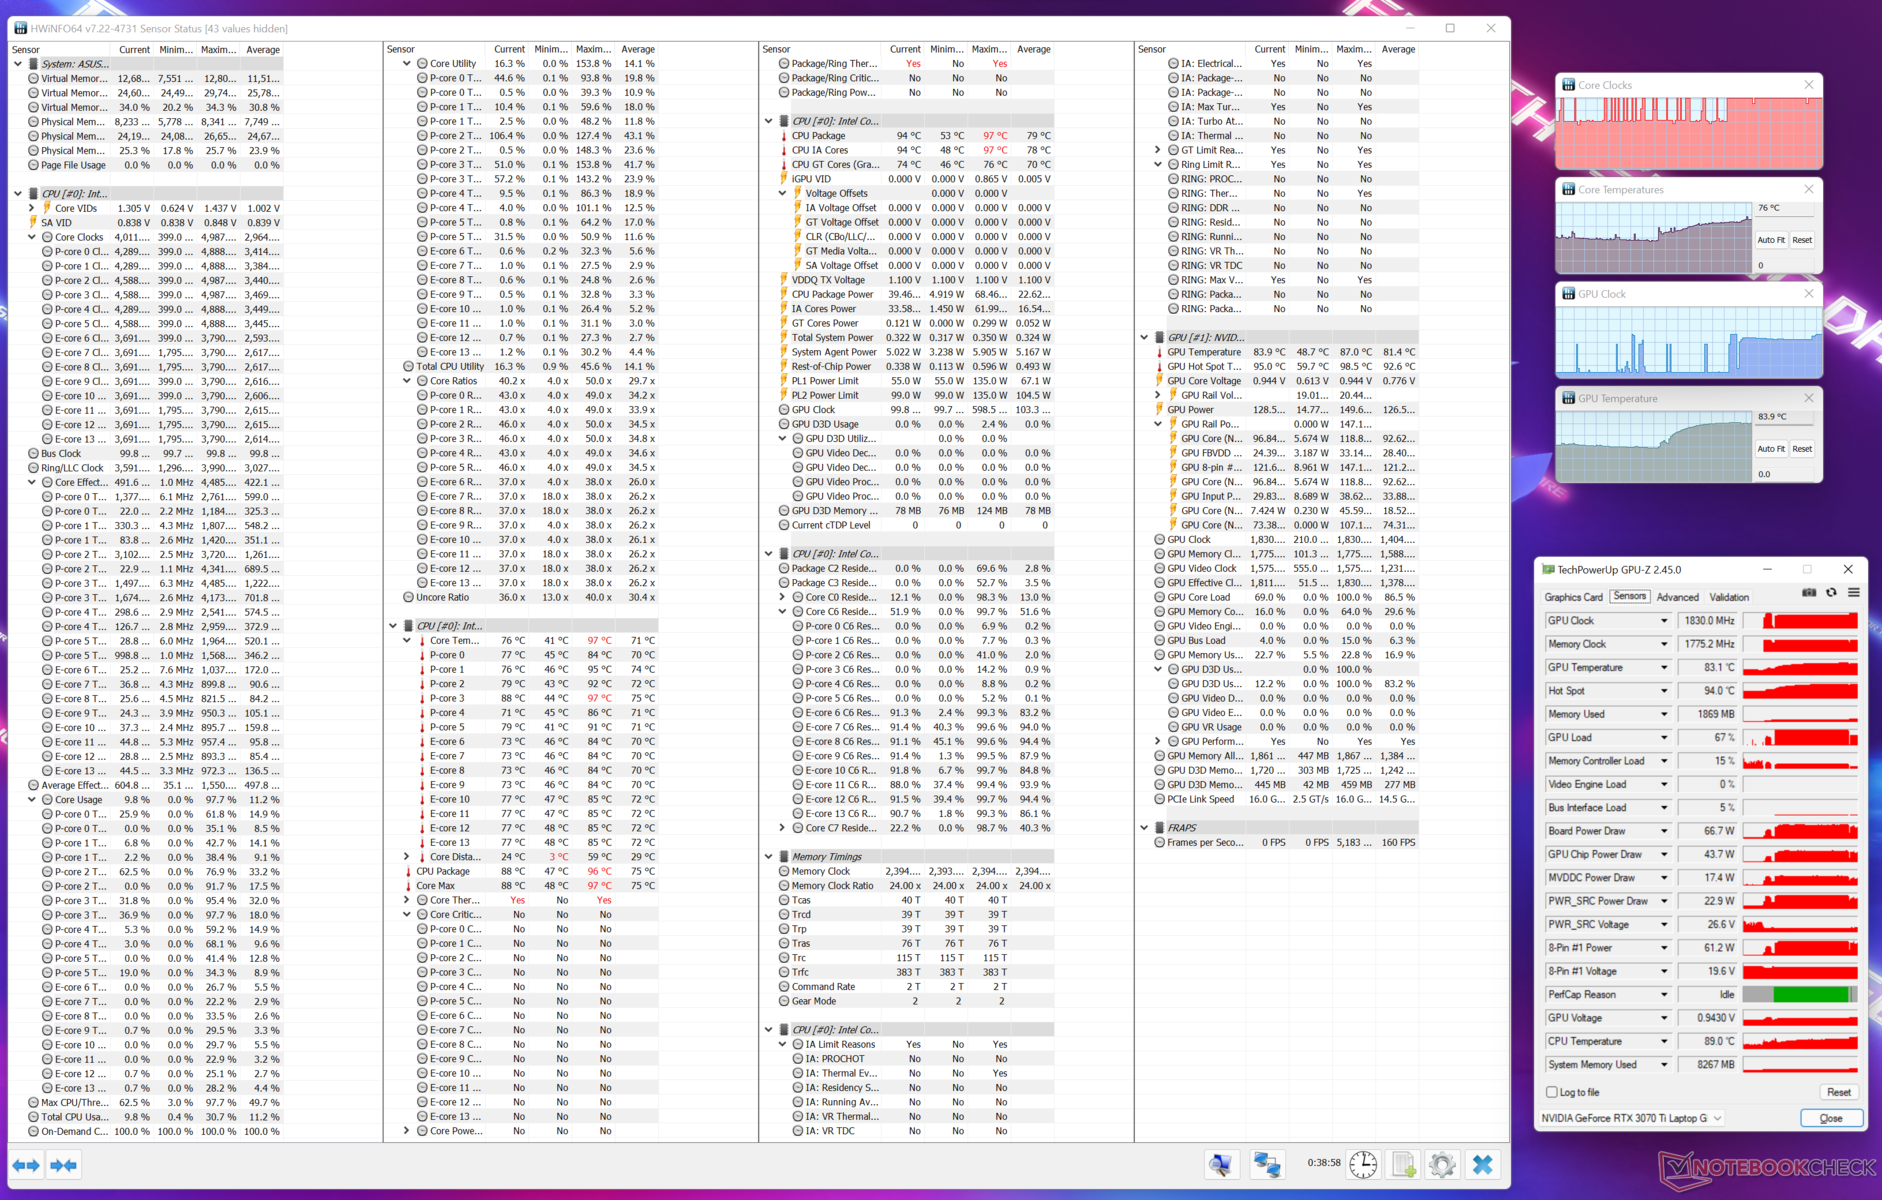Select the Sensors tab in GPU-Z
Screen dimensions: 1882x1200
click(x=1629, y=596)
